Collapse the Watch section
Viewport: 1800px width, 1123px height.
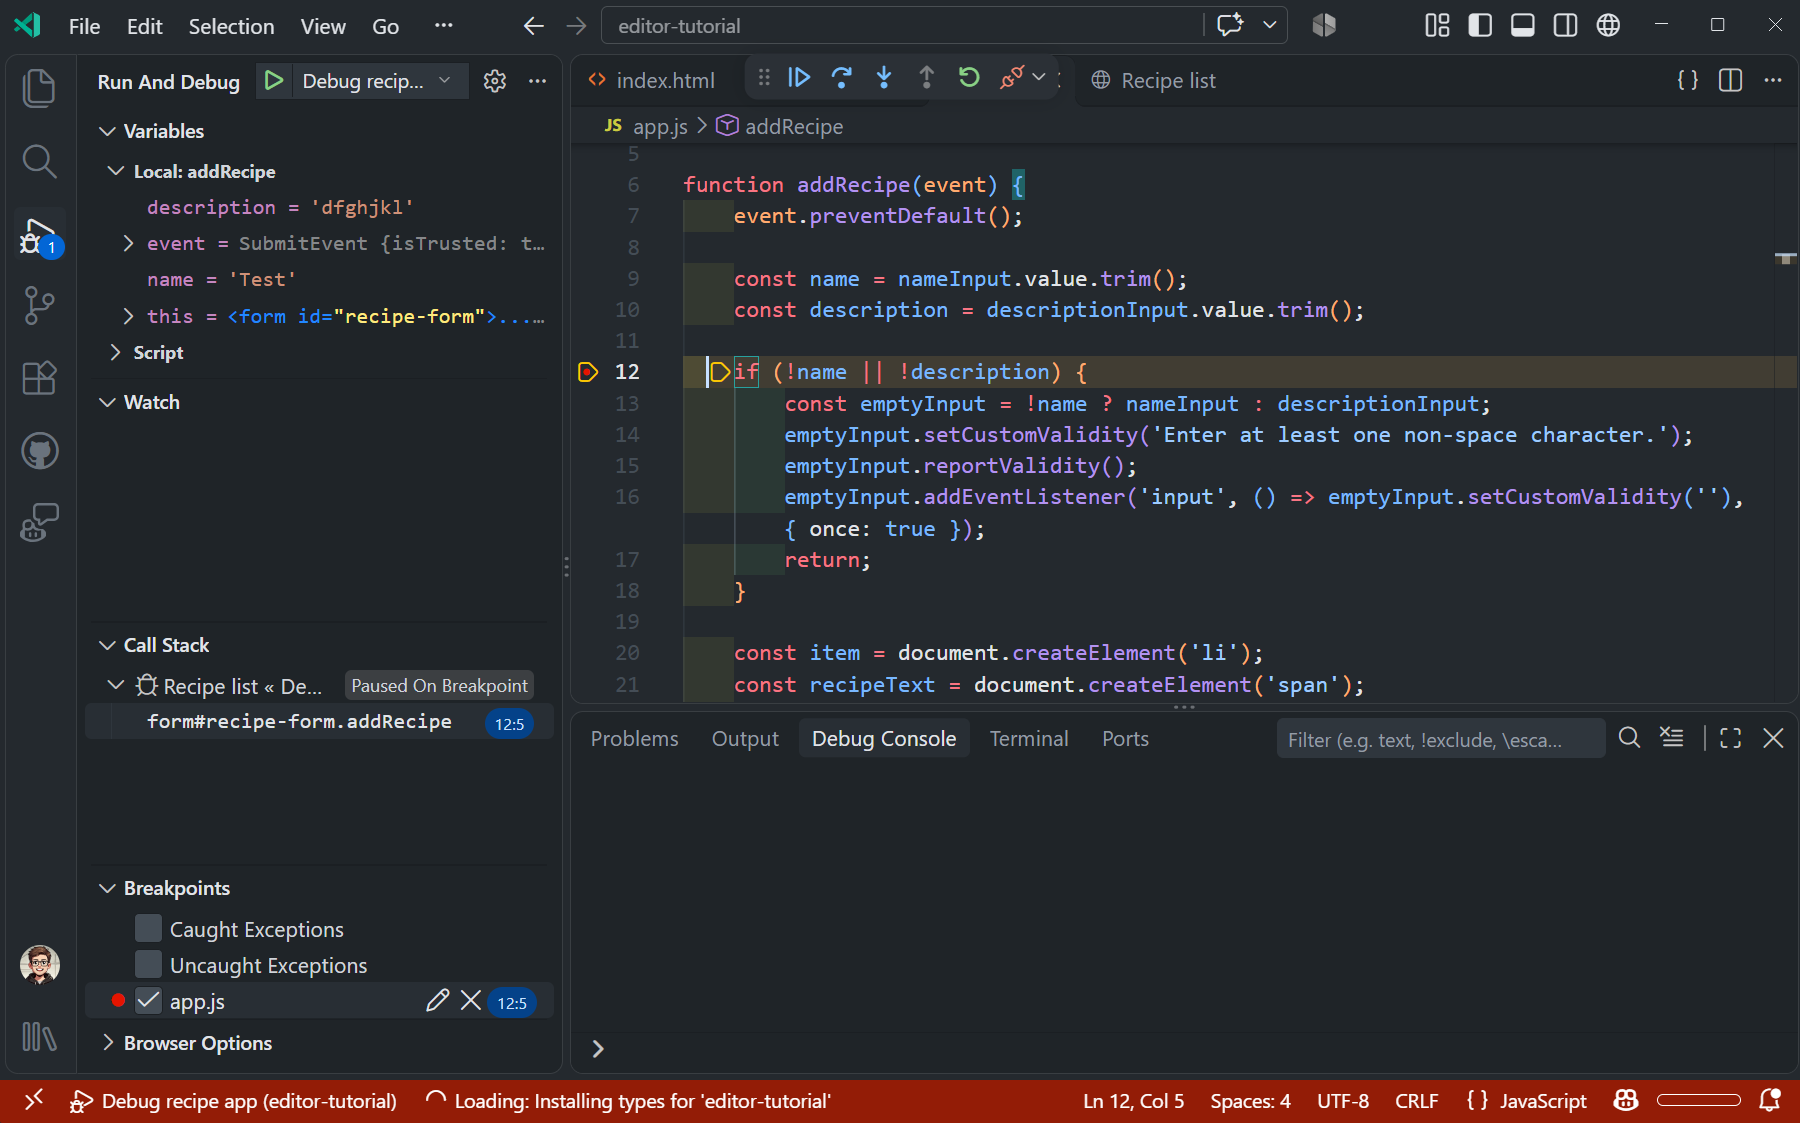(x=107, y=402)
